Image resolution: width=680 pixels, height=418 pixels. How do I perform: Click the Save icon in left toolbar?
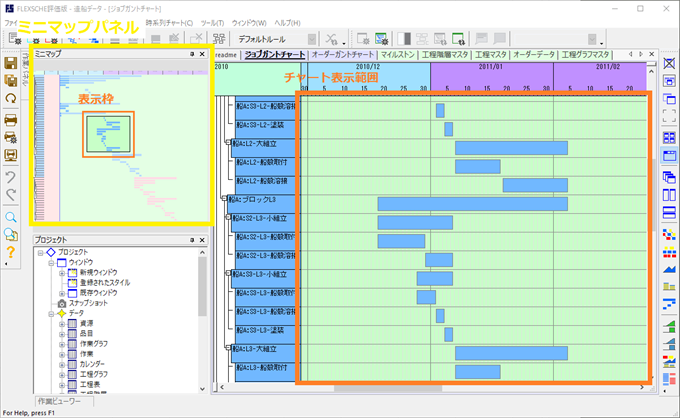click(11, 64)
